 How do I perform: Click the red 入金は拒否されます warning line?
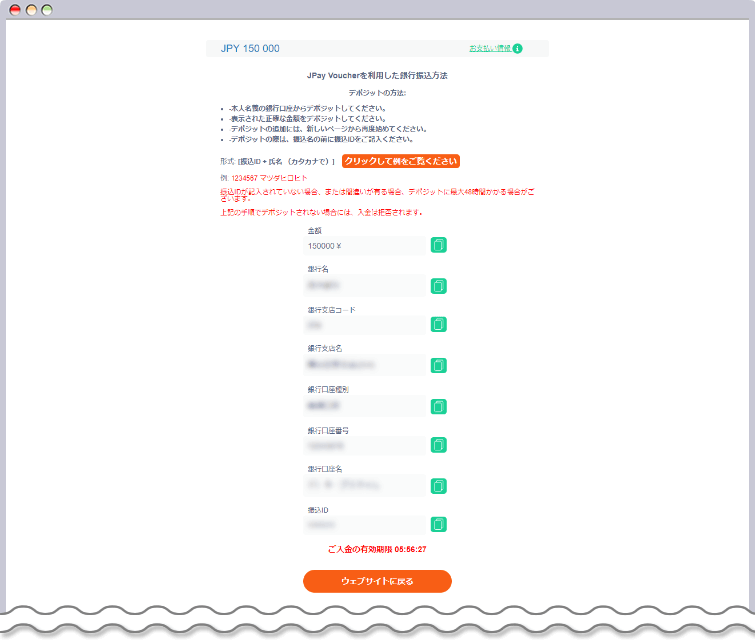pos(322,212)
